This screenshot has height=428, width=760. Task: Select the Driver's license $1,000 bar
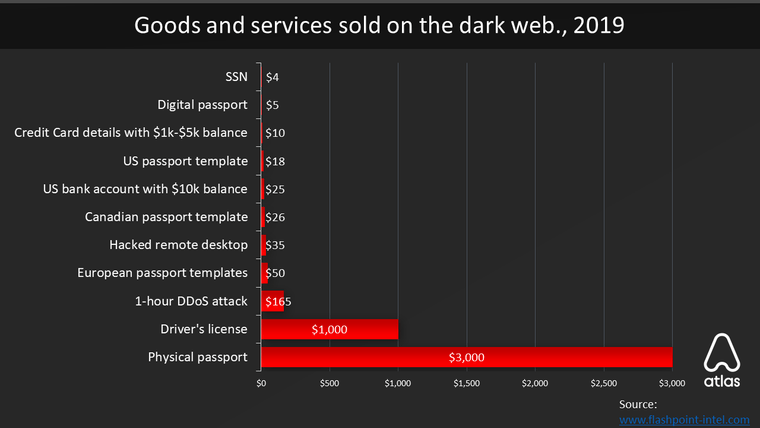click(x=330, y=329)
